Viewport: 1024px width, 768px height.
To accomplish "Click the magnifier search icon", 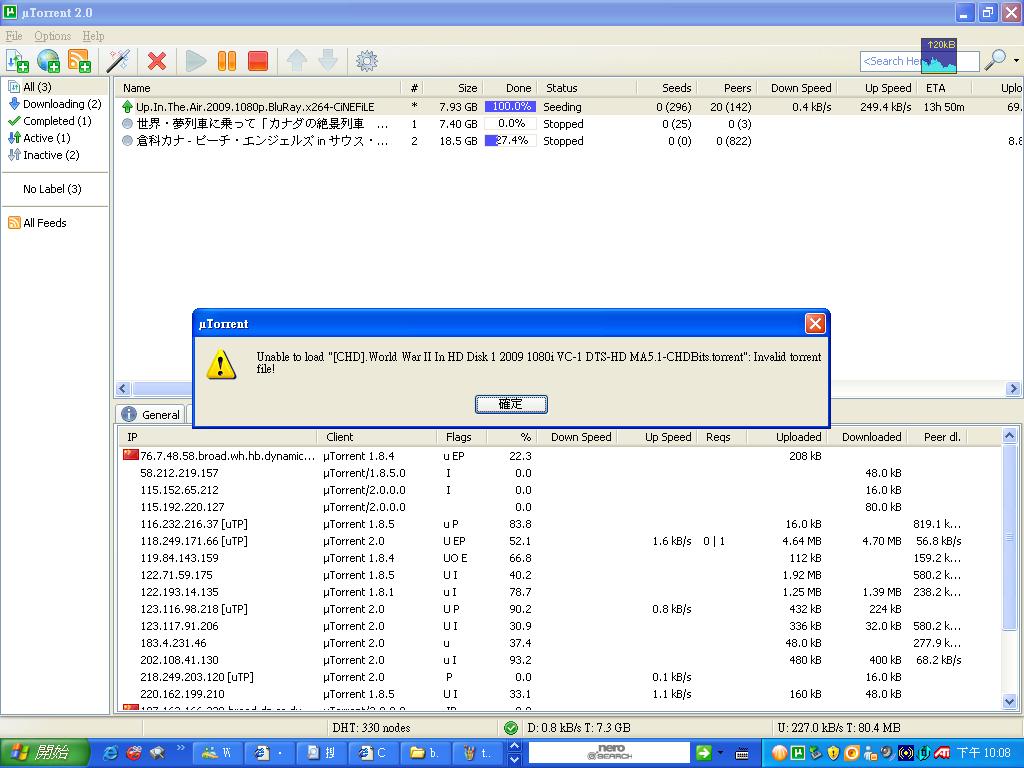I will click(995, 61).
